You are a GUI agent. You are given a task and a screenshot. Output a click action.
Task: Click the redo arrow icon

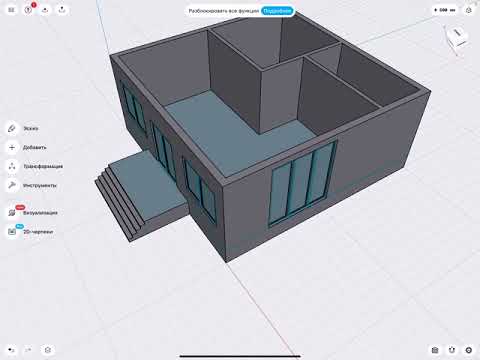click(x=28, y=350)
